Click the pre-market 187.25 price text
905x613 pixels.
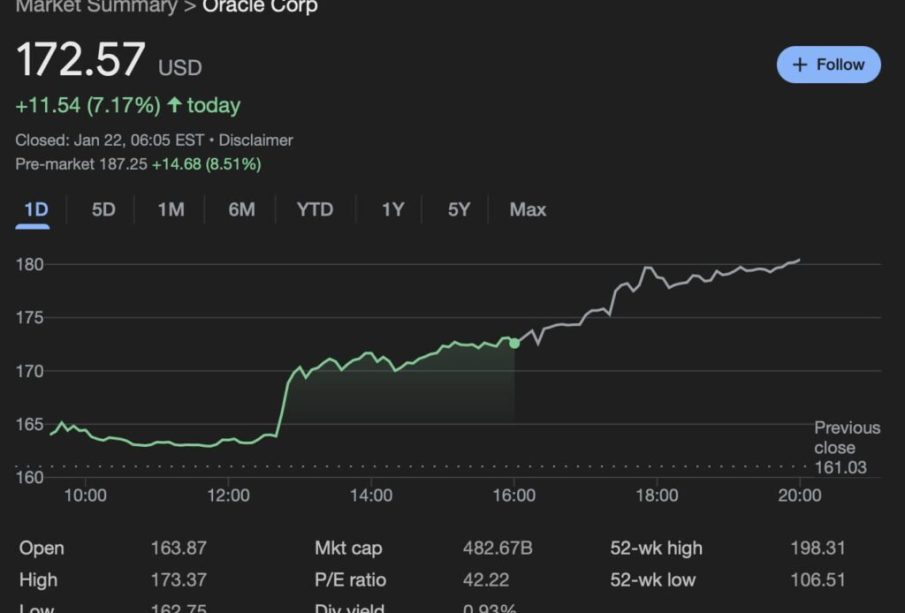[x=120, y=164]
